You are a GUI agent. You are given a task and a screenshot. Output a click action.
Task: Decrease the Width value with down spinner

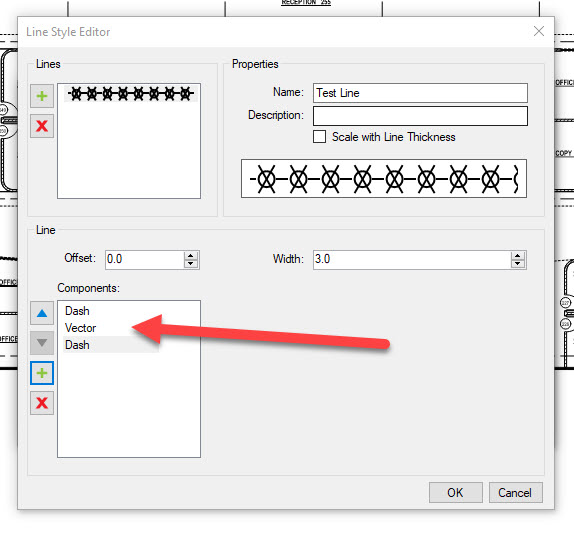[517, 264]
